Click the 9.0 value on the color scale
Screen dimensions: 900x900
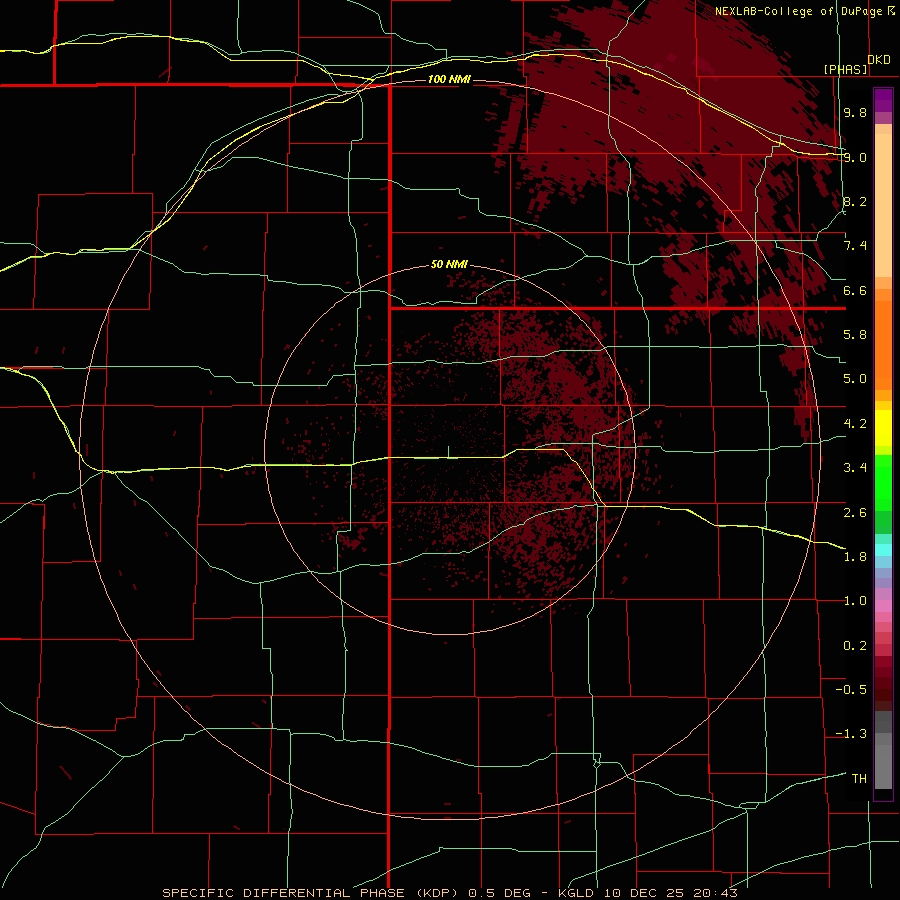(x=855, y=157)
